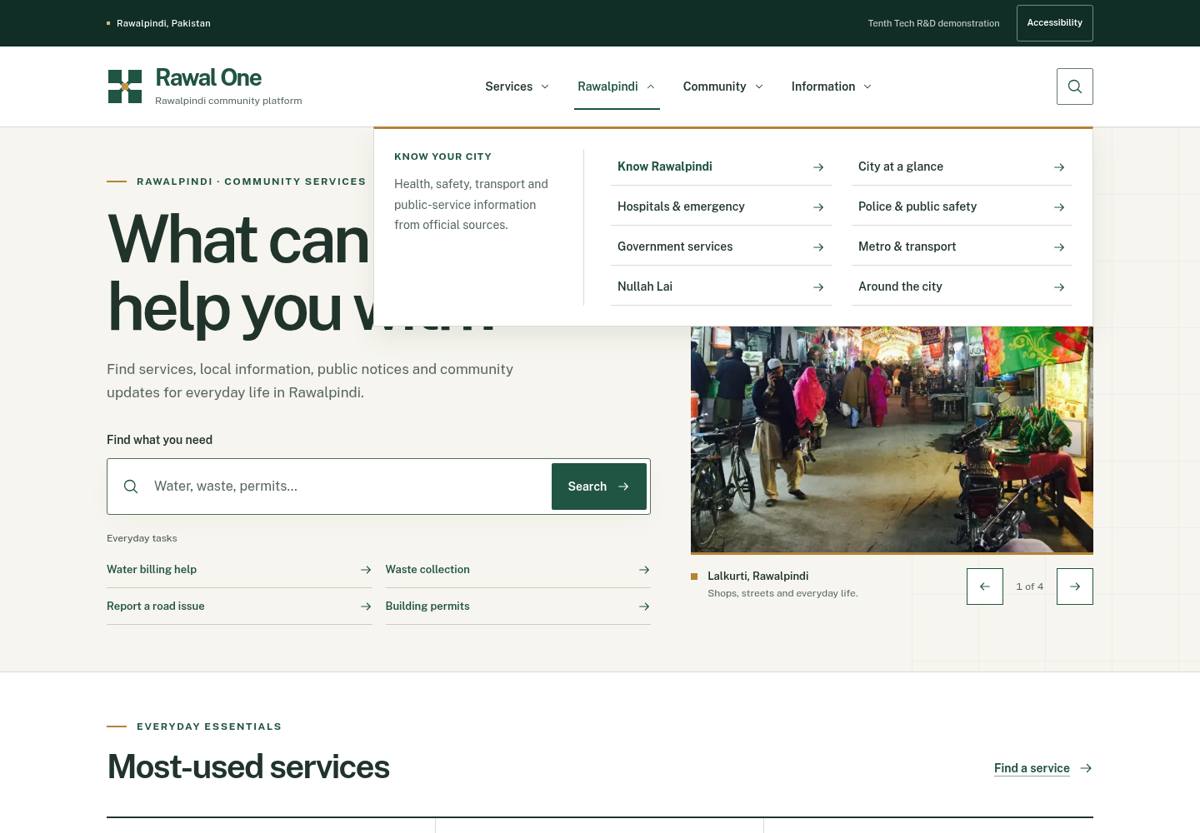Open Government services link
Screen dimensions: 1200x833
tap(721, 247)
